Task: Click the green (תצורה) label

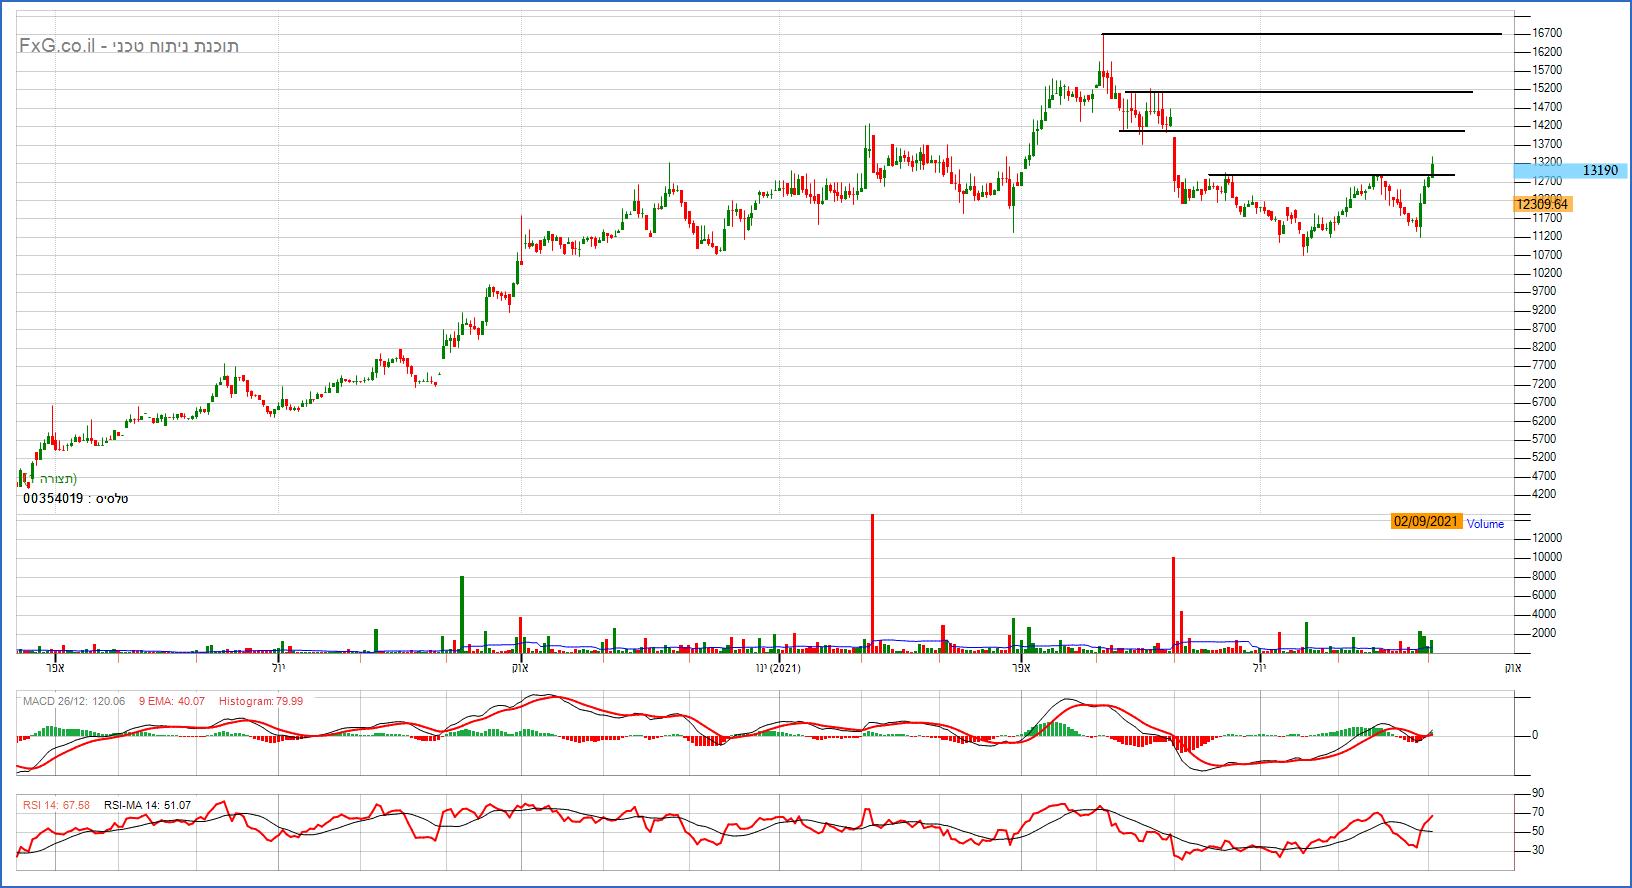Action: (58, 479)
